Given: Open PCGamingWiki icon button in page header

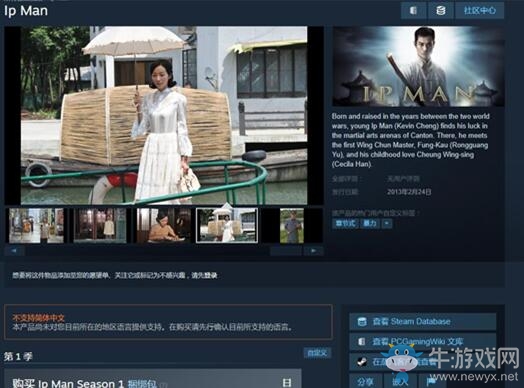Looking at the screenshot, I should (413, 10).
